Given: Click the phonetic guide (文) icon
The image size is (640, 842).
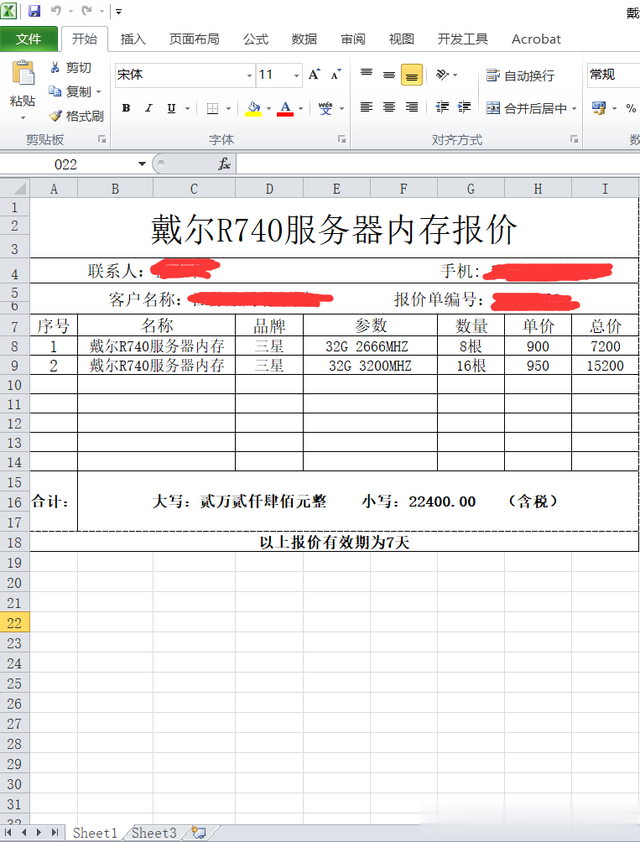Looking at the screenshot, I should (x=325, y=108).
